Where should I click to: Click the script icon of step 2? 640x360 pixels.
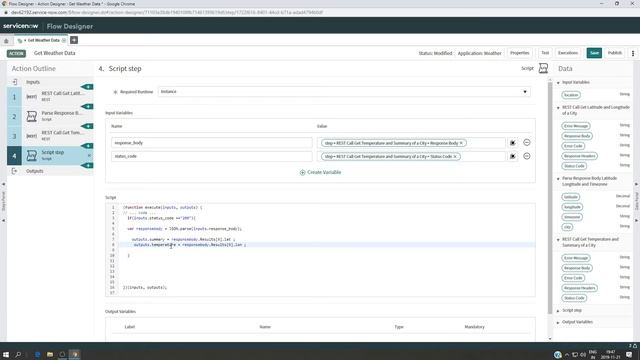(31, 116)
